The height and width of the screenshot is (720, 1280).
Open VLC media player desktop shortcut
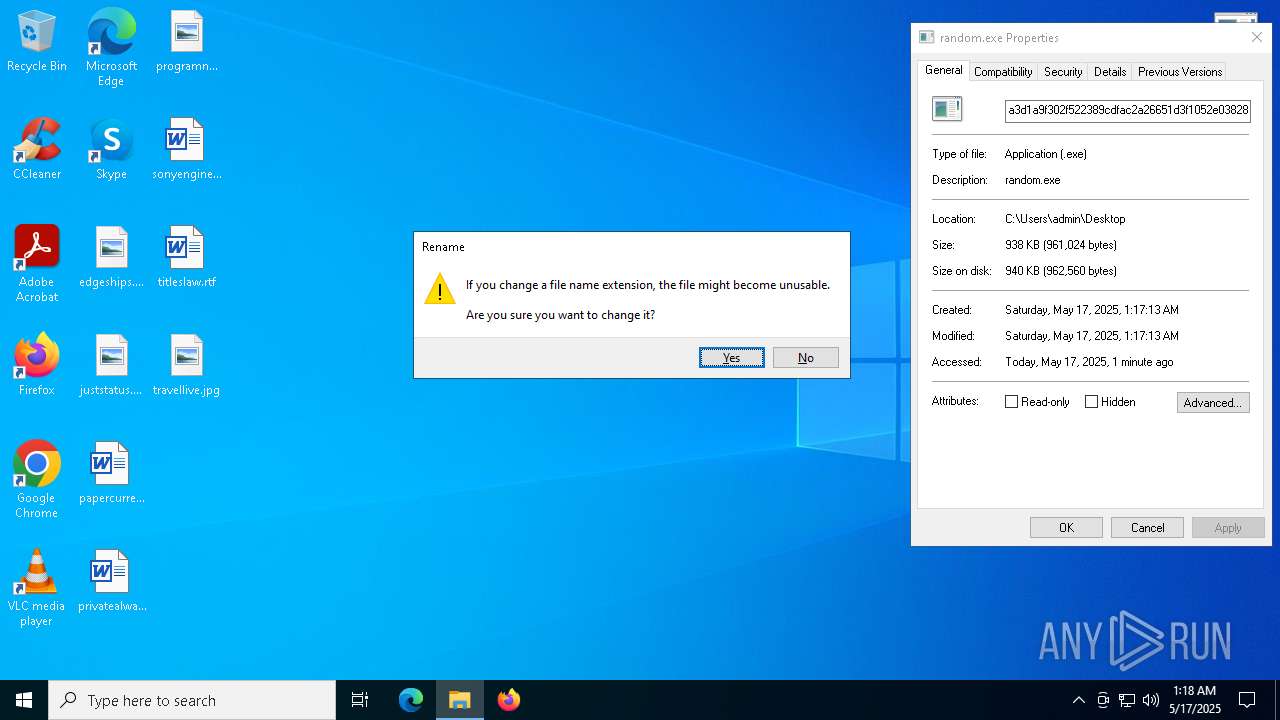(x=37, y=588)
